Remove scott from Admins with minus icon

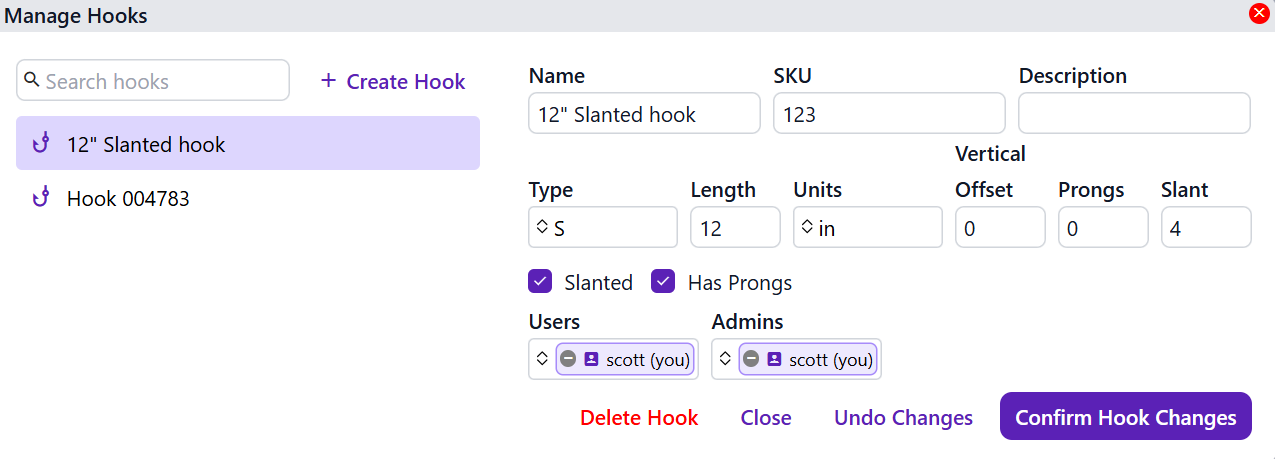click(751, 359)
